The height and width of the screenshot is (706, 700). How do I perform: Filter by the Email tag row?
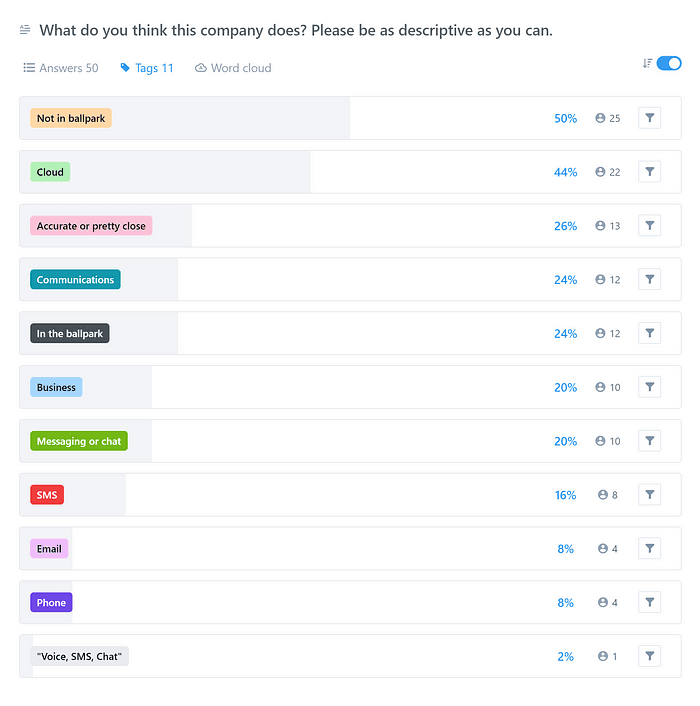pos(650,549)
